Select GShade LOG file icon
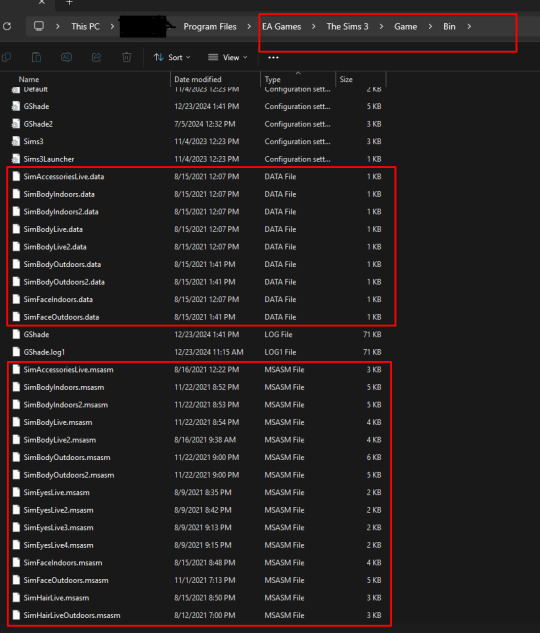Image resolution: width=540 pixels, height=633 pixels. [x=16, y=335]
